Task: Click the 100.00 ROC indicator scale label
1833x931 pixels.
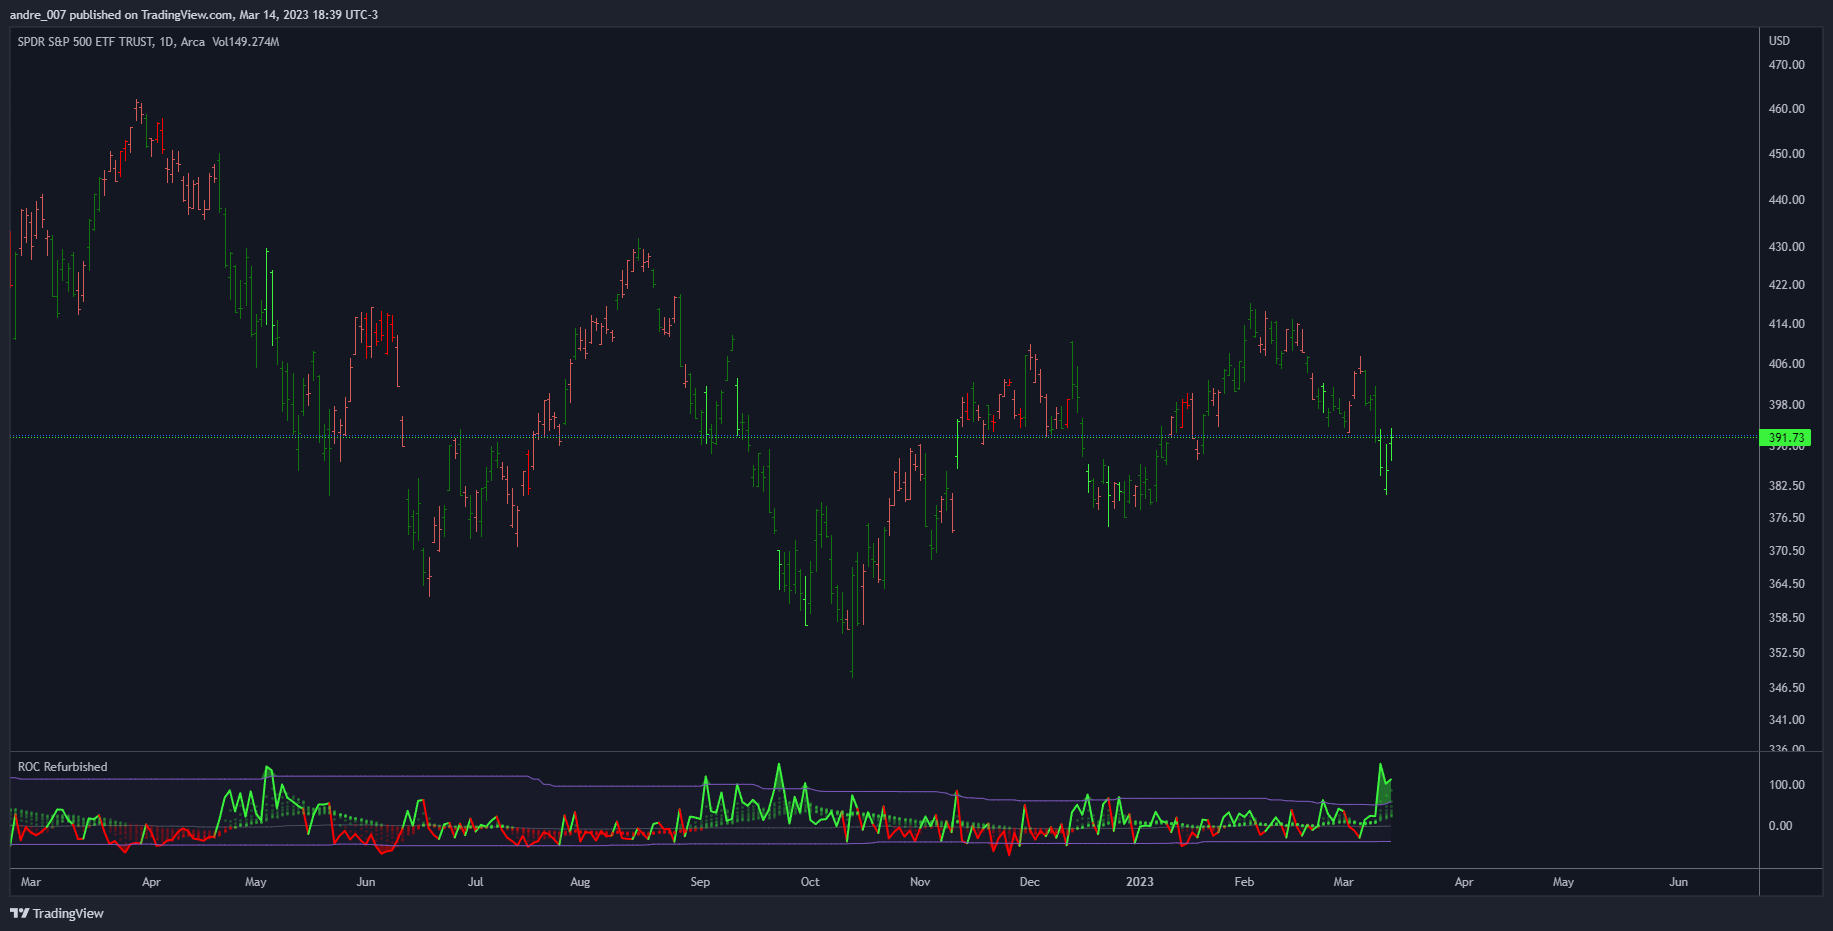Action: point(1786,785)
